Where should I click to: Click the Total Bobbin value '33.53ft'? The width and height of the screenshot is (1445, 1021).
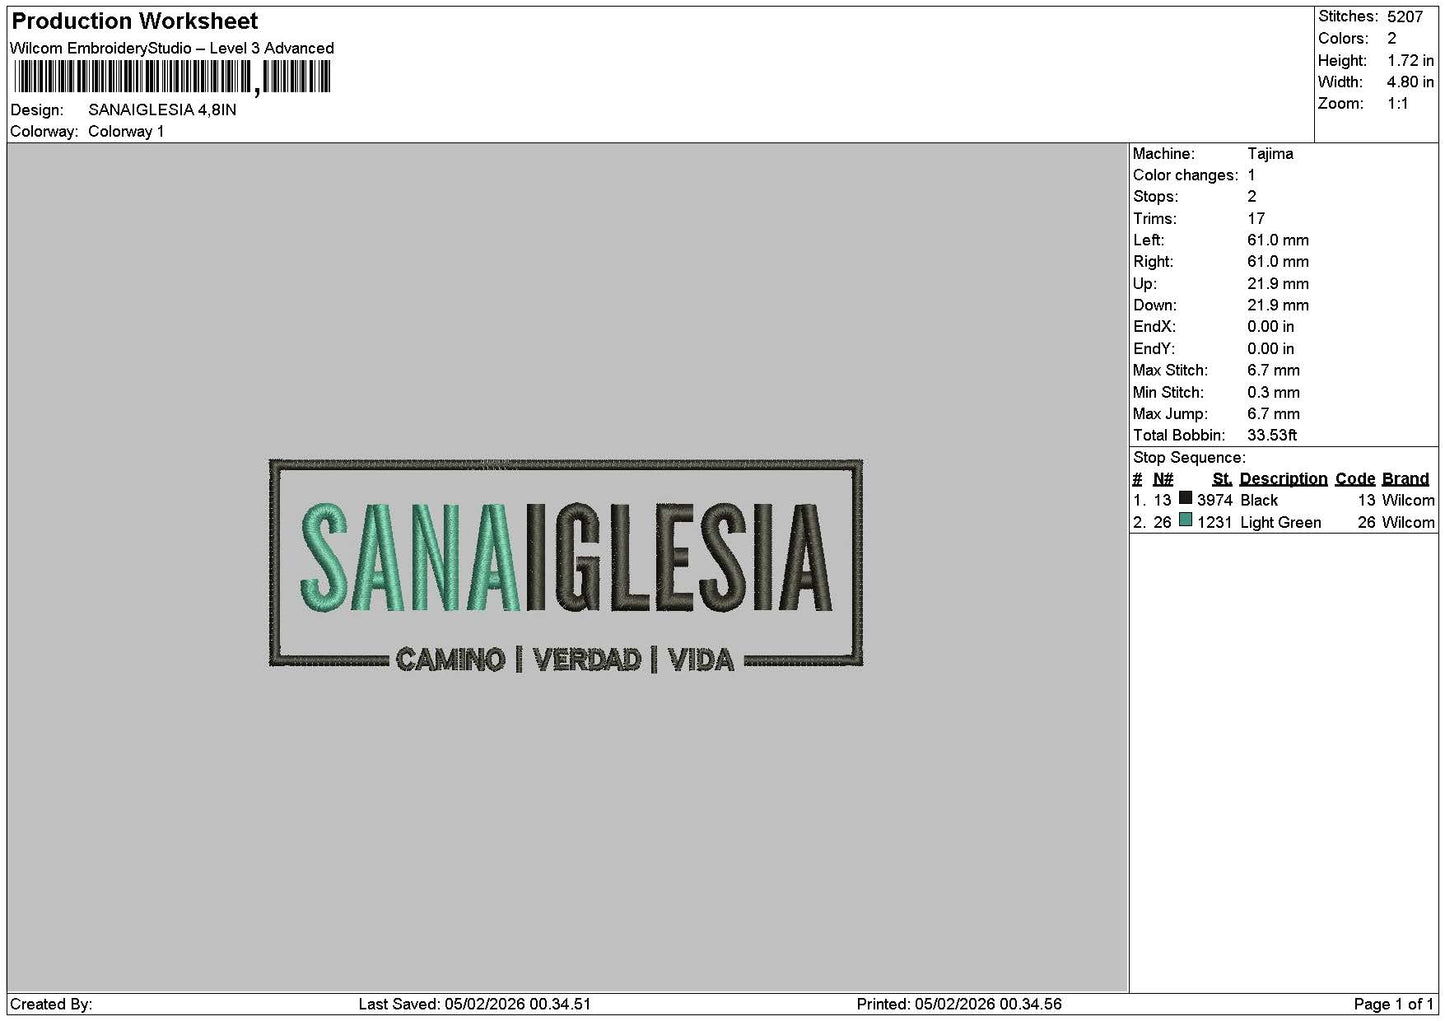click(x=1272, y=436)
